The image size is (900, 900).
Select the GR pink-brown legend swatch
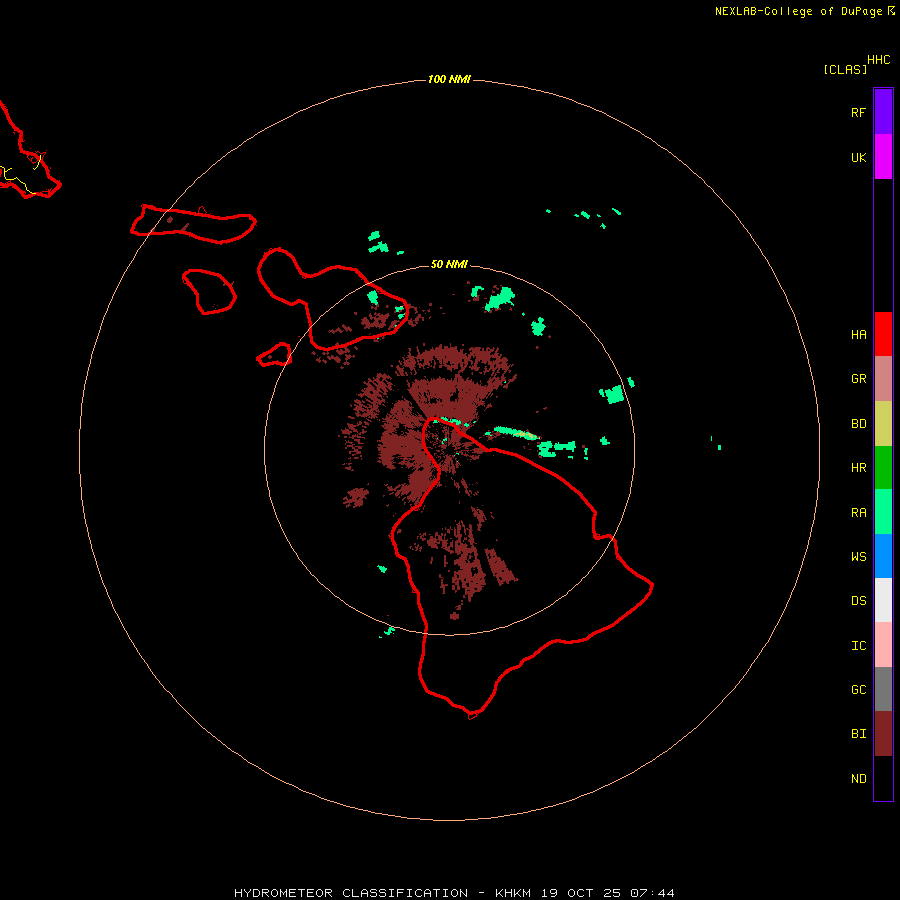click(x=883, y=378)
